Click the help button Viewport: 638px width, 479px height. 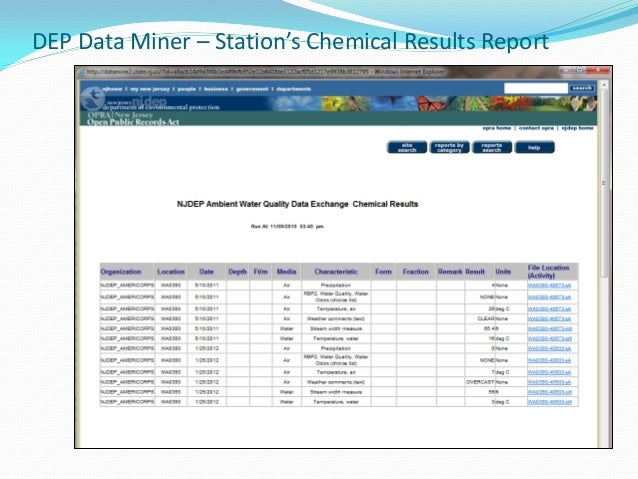(534, 147)
